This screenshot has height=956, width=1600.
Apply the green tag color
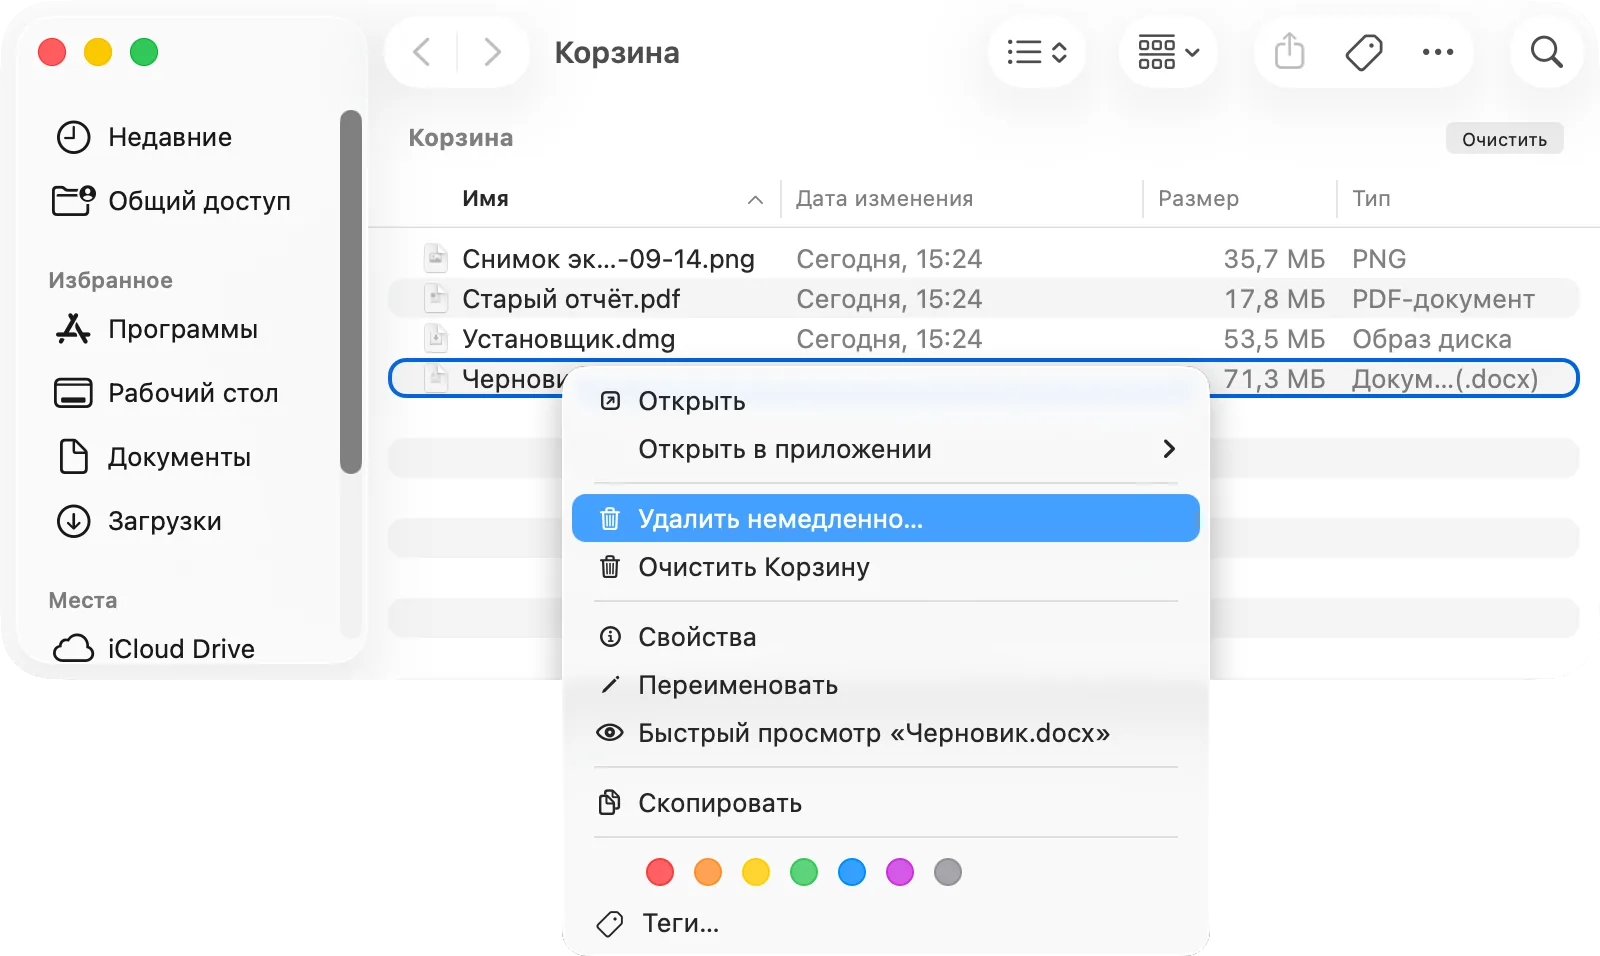point(804,872)
